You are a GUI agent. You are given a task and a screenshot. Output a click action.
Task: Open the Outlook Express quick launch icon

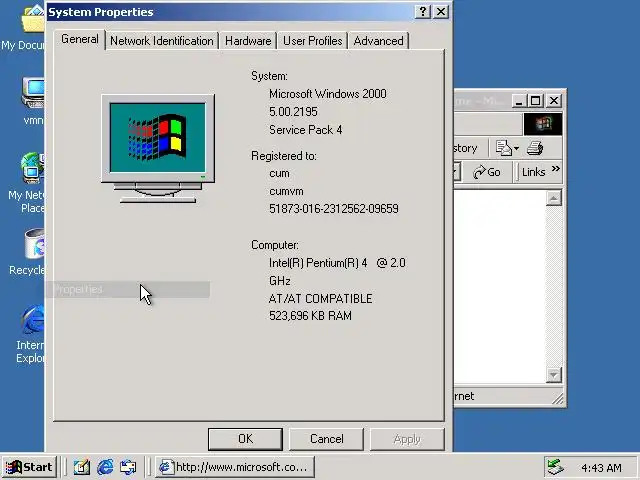pyautogui.click(x=128, y=467)
